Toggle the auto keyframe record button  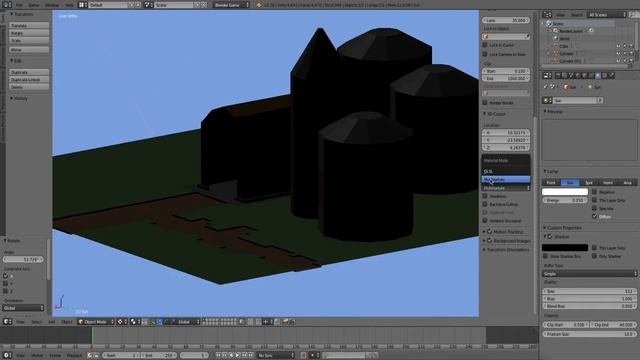303,356
